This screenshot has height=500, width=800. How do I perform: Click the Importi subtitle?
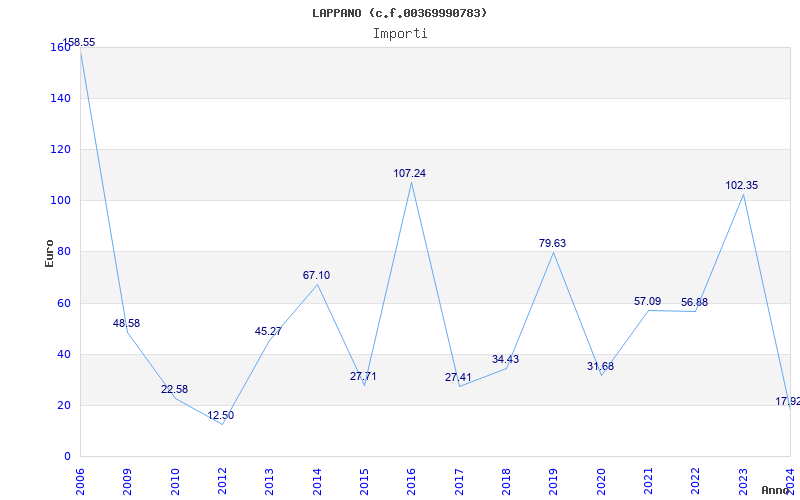coord(400,34)
